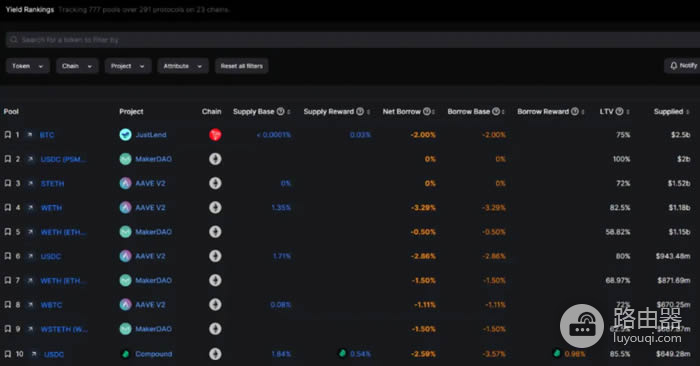Open external link arrow for row 6 USDC
Image resolution: width=700 pixels, height=366 pixels.
pos(30,256)
